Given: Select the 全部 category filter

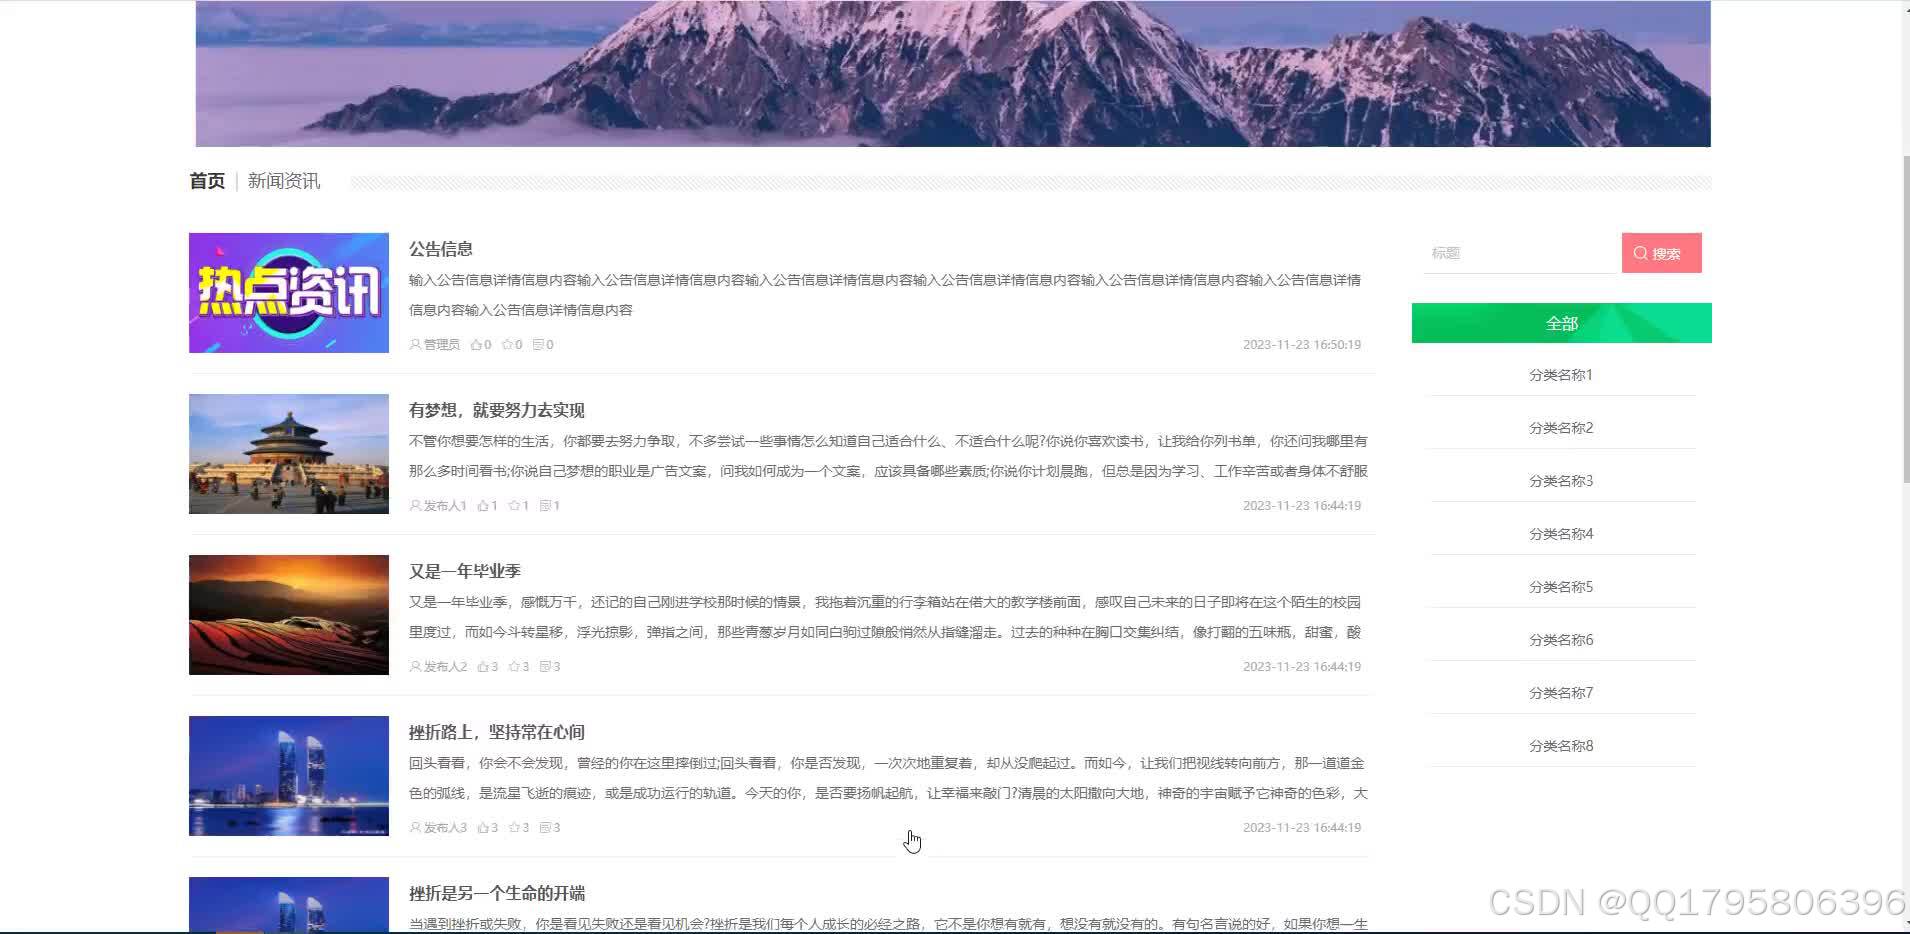Looking at the screenshot, I should pyautogui.click(x=1560, y=322).
